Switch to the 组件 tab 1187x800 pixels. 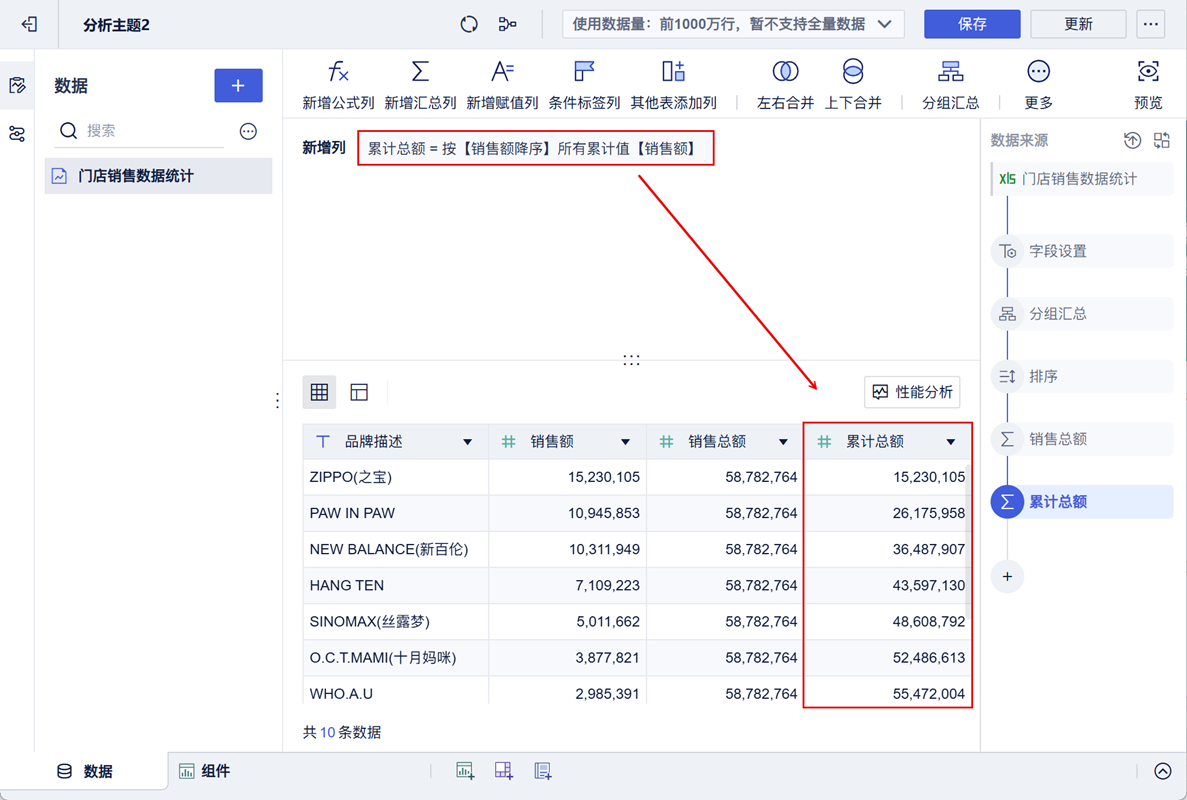click(204, 771)
